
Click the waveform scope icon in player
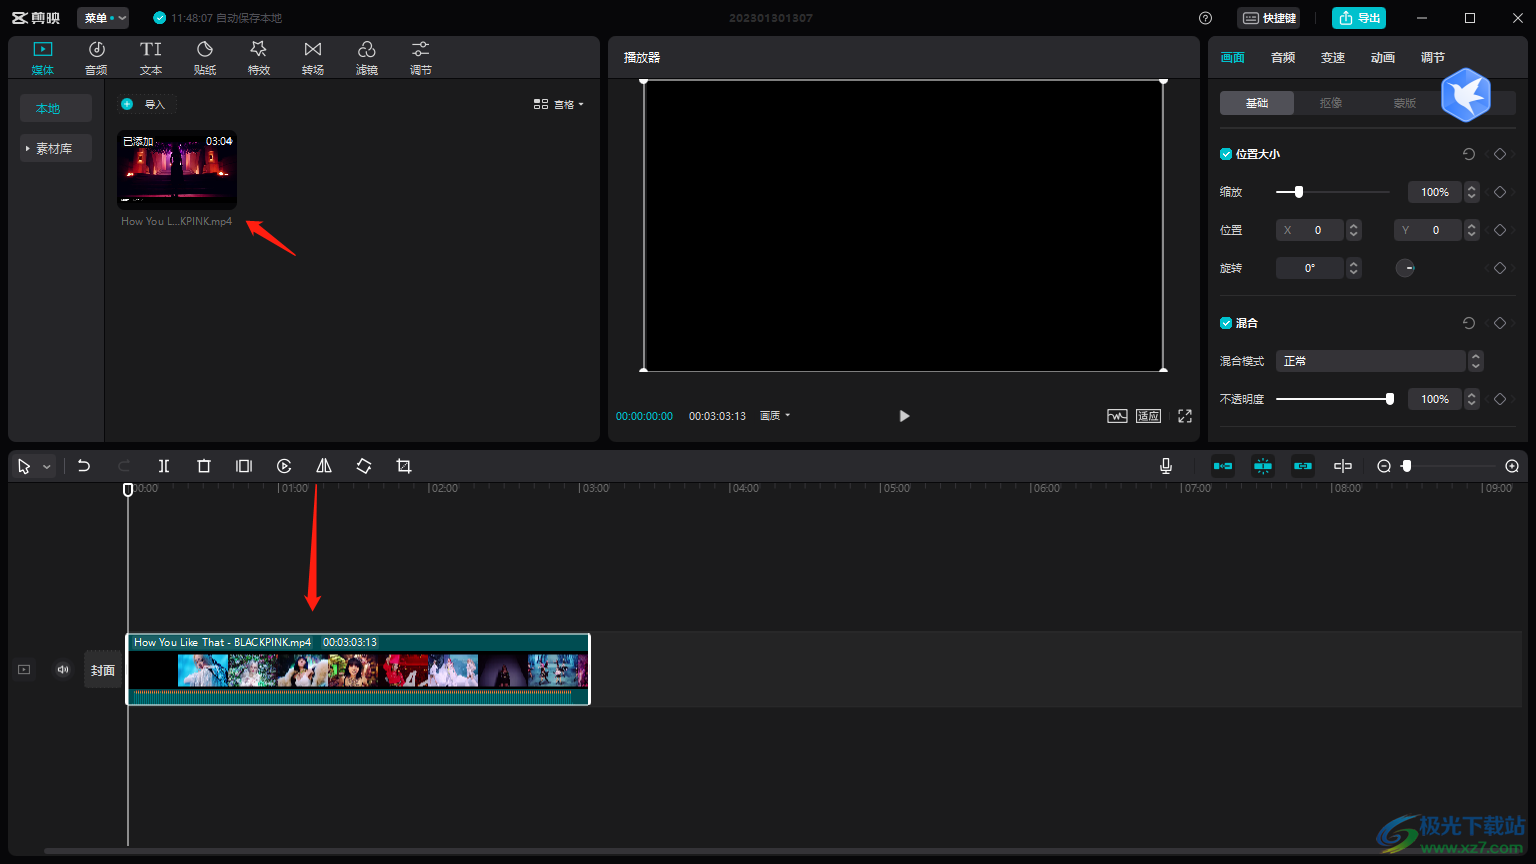coord(1117,416)
